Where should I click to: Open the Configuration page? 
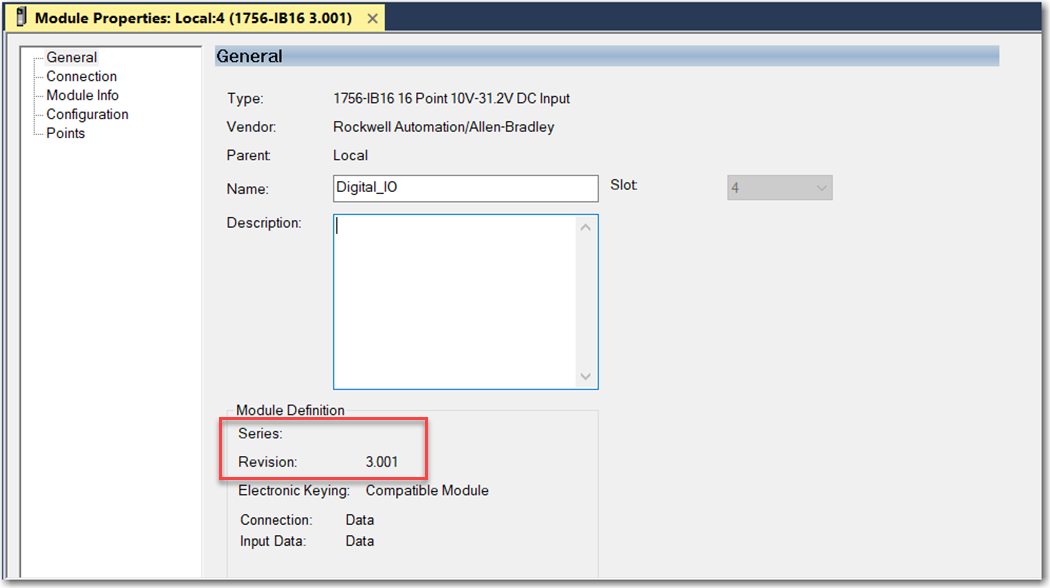87,115
